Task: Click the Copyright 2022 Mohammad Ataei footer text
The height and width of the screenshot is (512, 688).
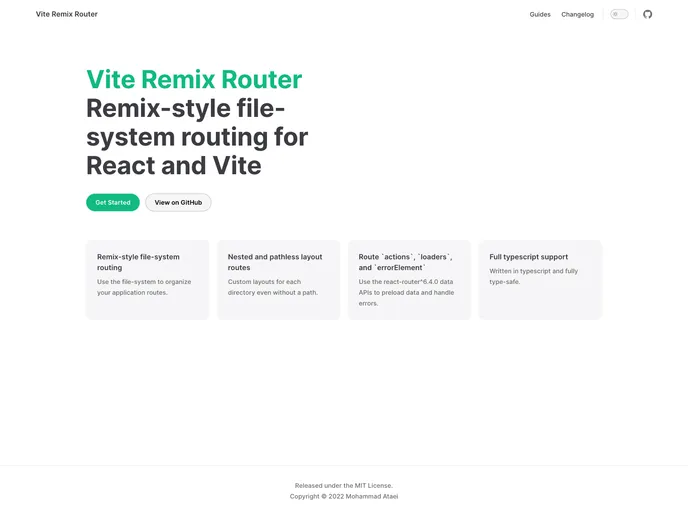Action: click(x=344, y=496)
